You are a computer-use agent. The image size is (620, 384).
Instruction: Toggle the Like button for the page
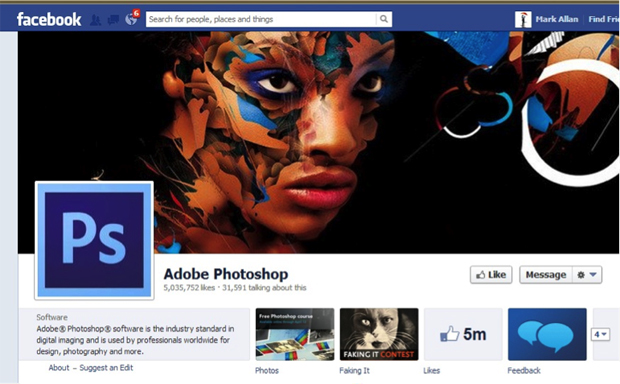click(x=491, y=275)
